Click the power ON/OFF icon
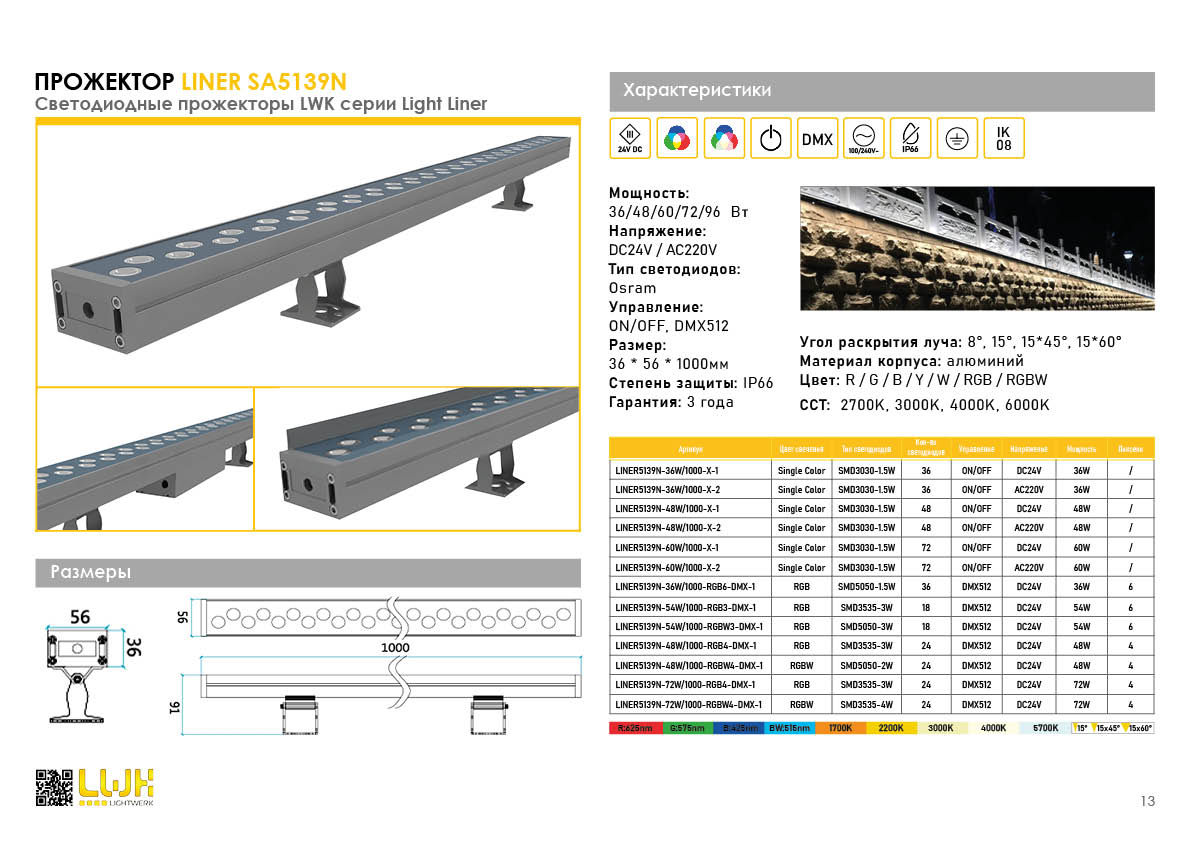Image resolution: width=1191 pixels, height=842 pixels. [770, 138]
